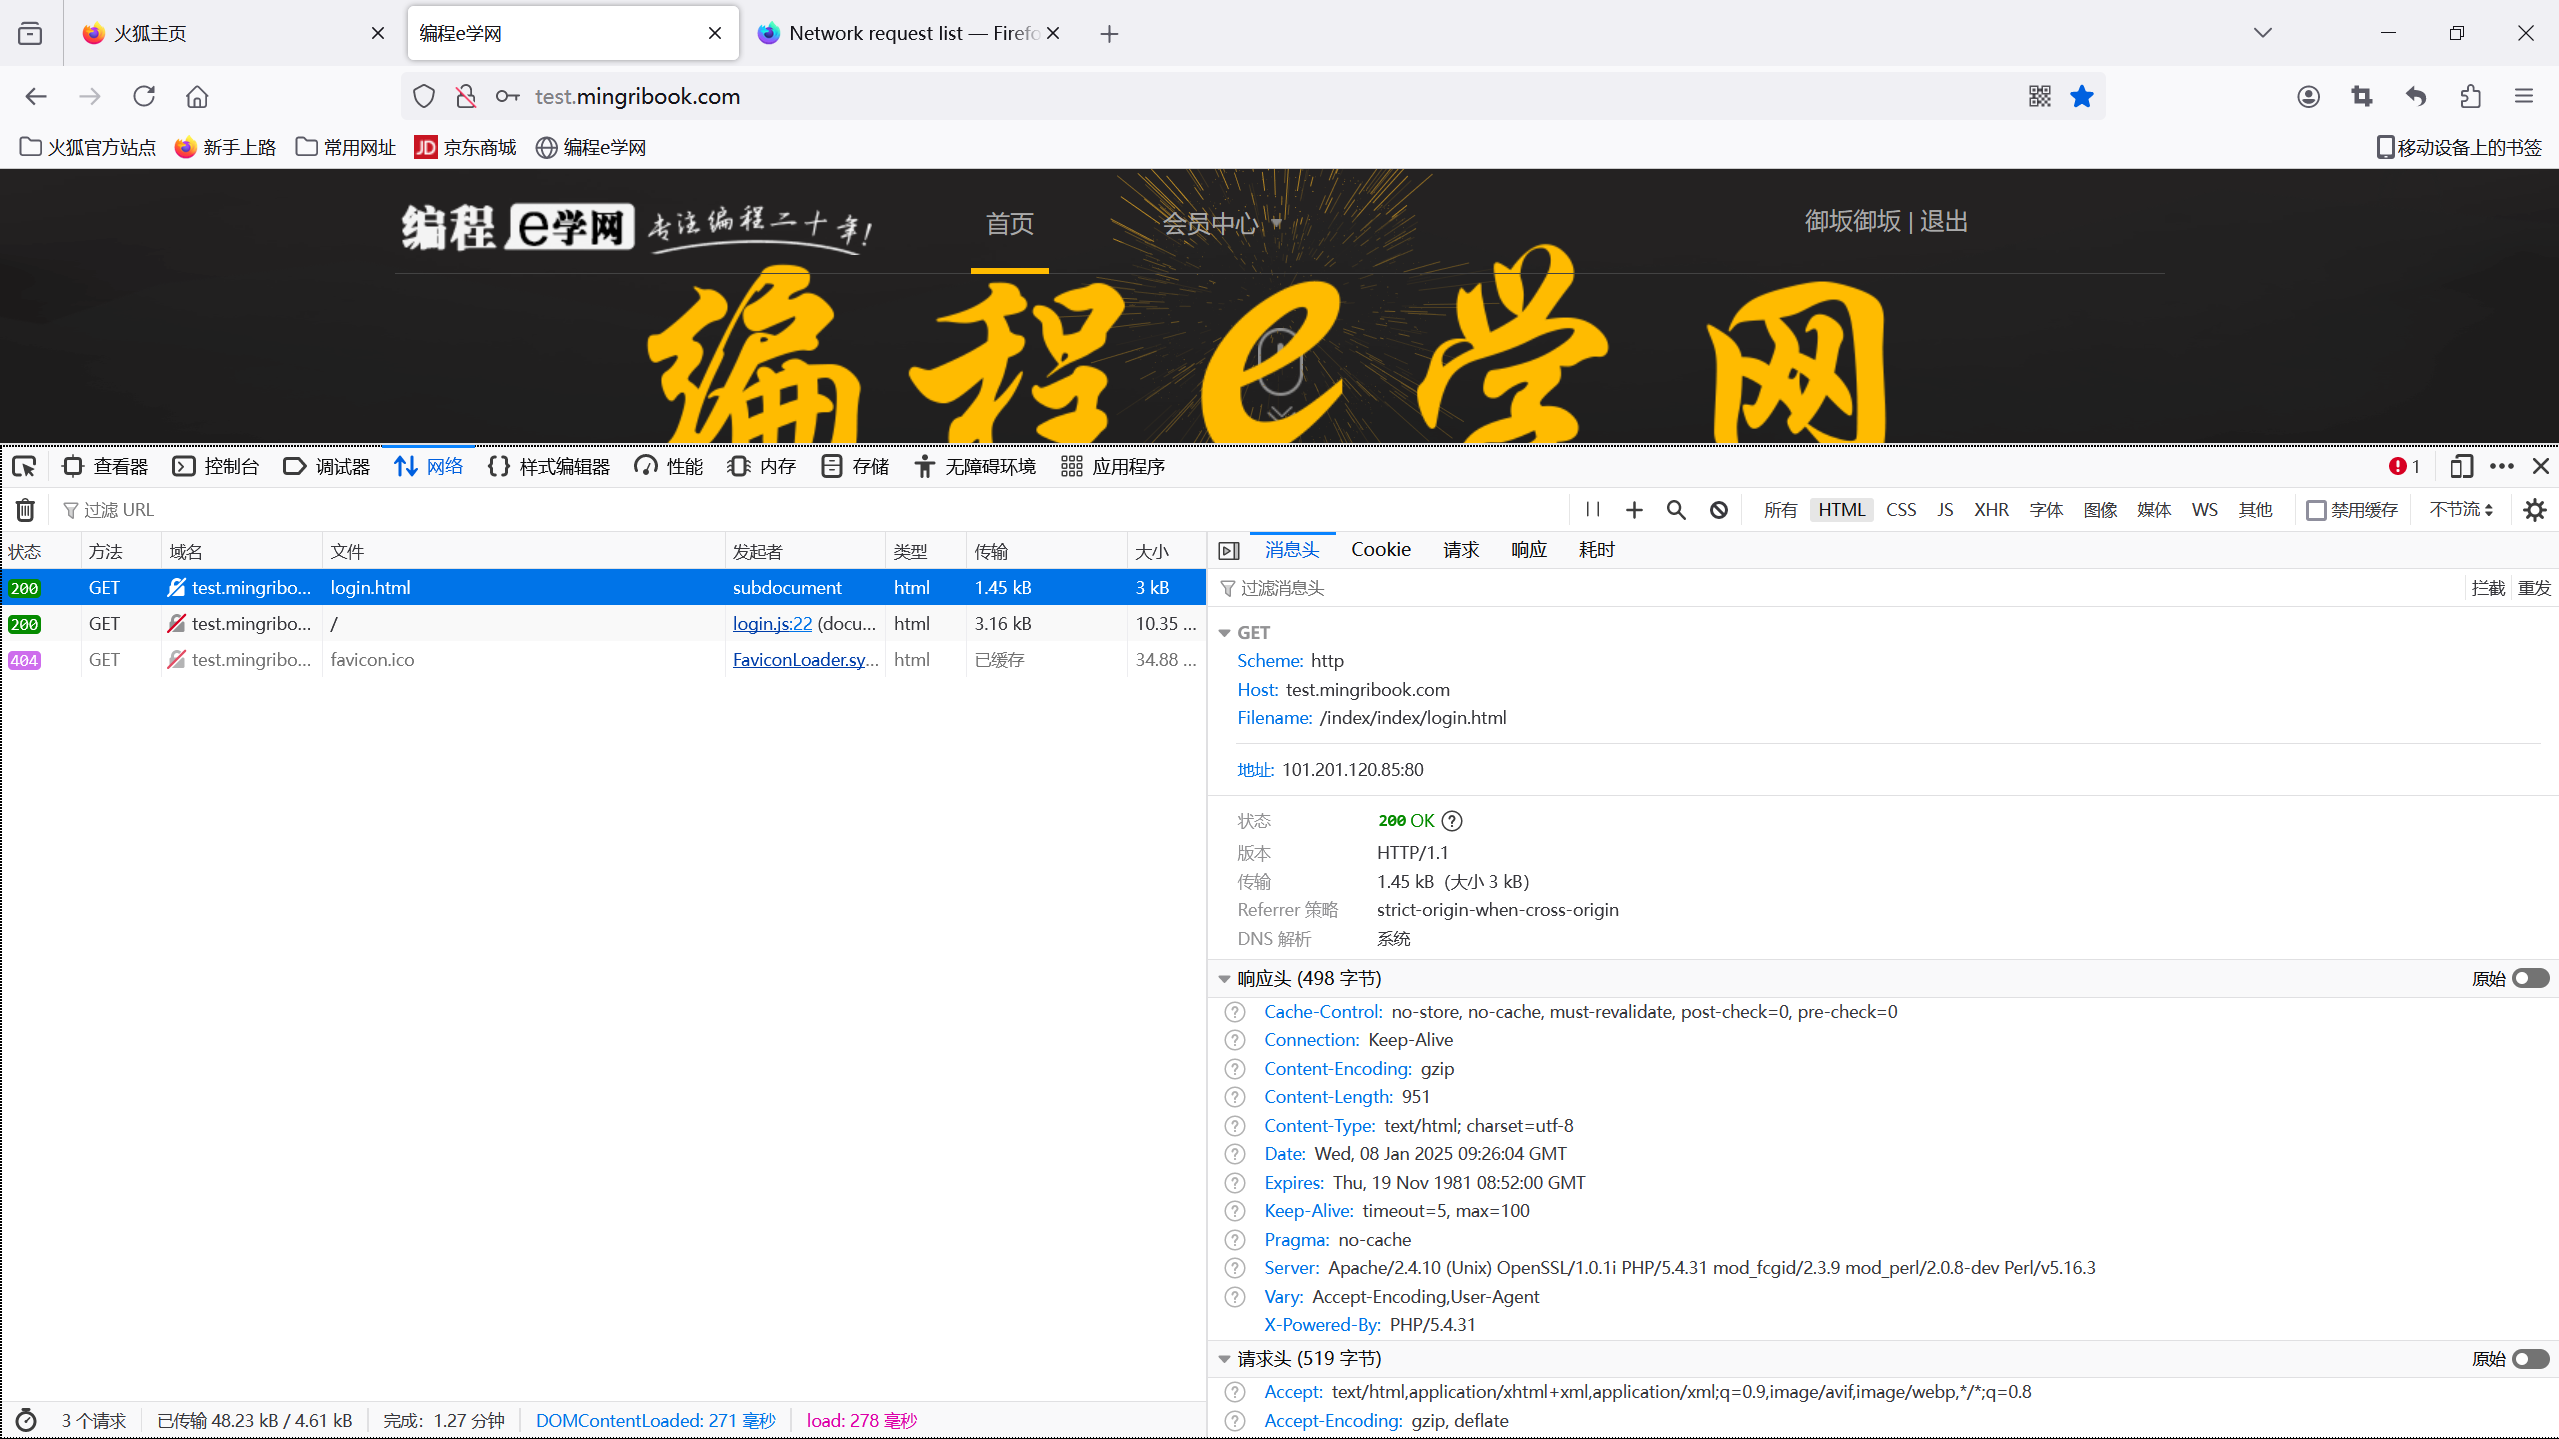Screen dimensions: 2559x1439
Task: Sort requests by the 传输 column header
Action: pos(1045,552)
